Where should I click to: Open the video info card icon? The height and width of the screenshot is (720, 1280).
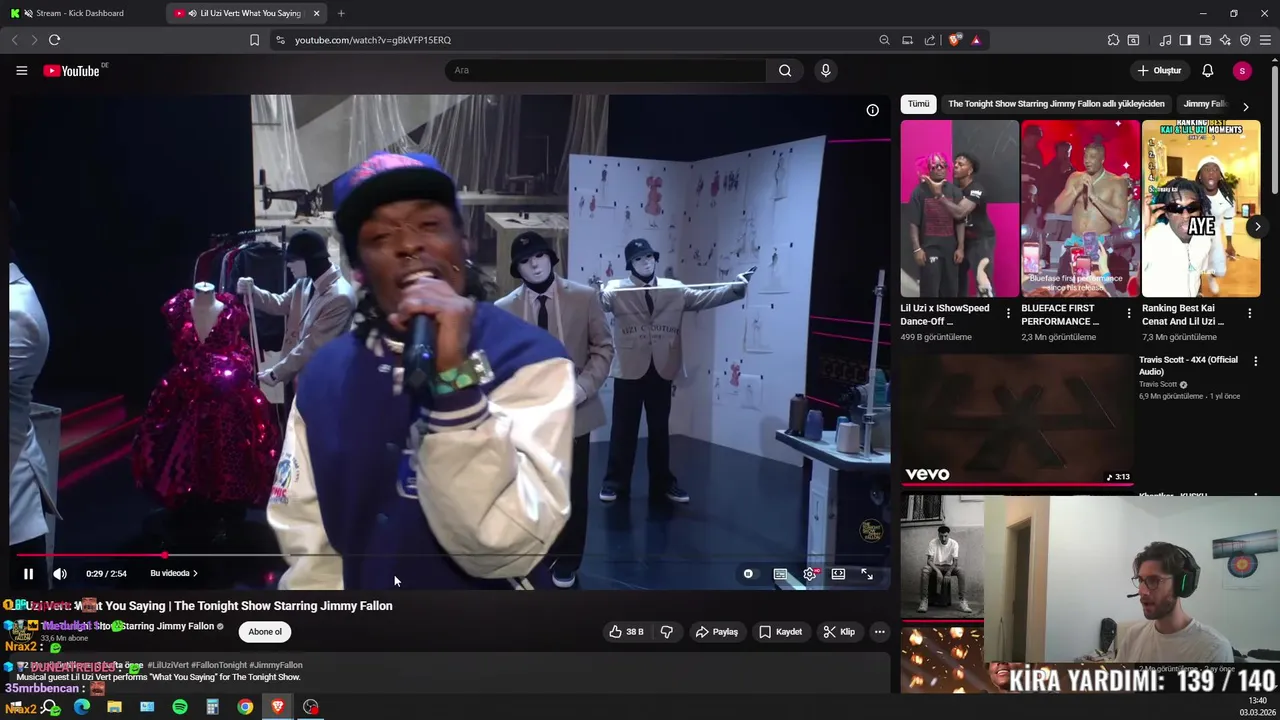872,110
